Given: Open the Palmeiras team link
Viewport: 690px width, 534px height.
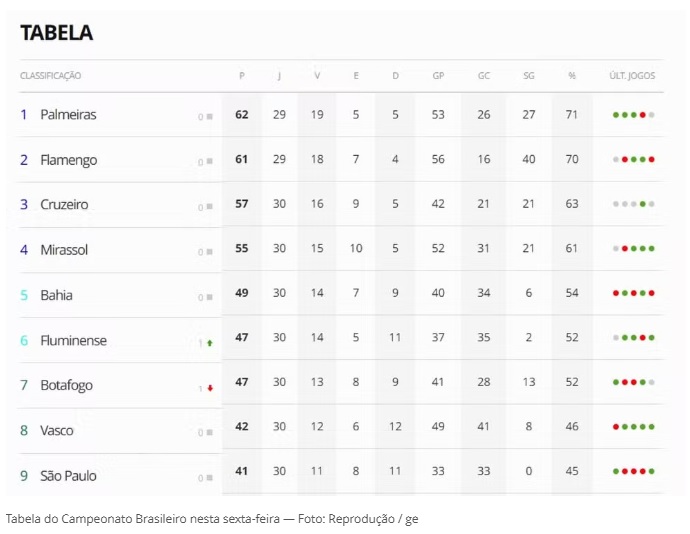Looking at the screenshot, I should [x=68, y=115].
